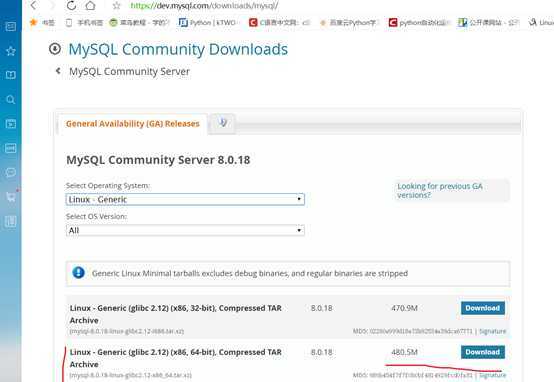This screenshot has height=382, width=554.
Task: Open the sidebar bottom notebook icon
Action: [11, 222]
